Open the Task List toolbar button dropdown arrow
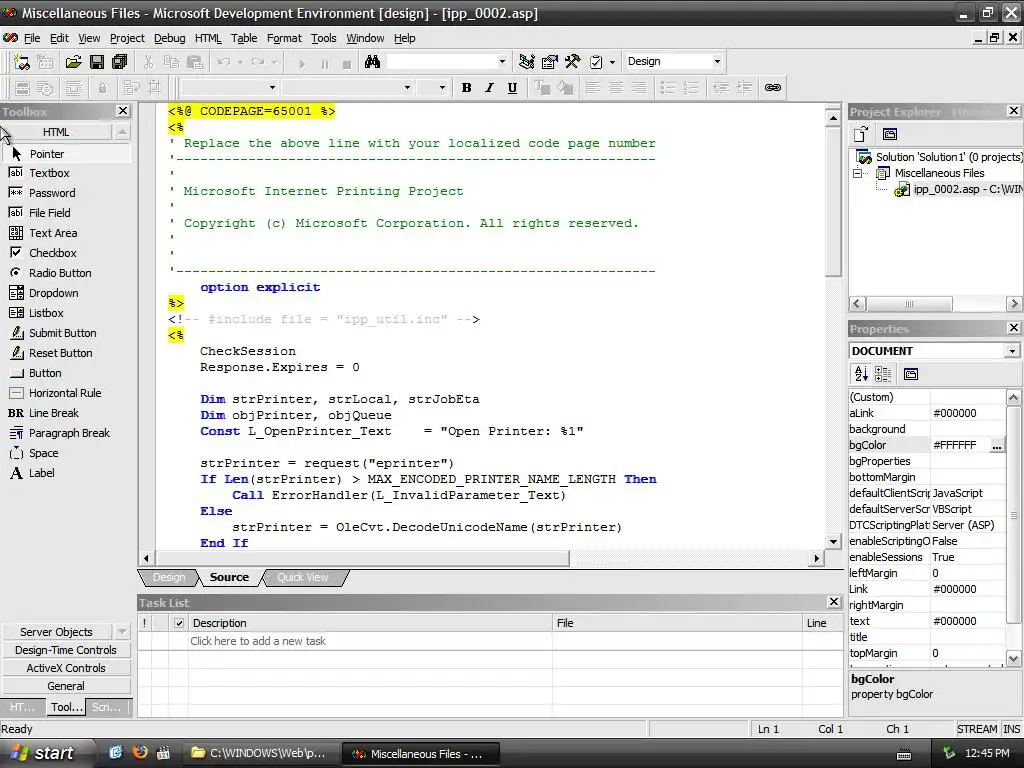Image resolution: width=1024 pixels, height=768 pixels. point(612,62)
